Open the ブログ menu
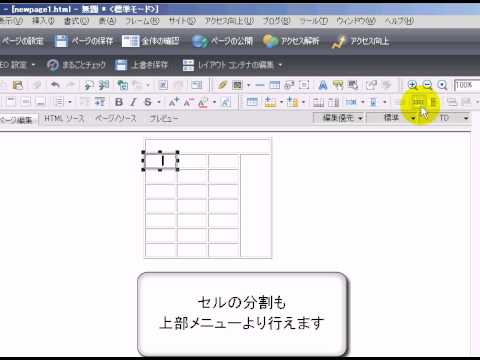Screen dimensions: 480x360 [x=277, y=21]
